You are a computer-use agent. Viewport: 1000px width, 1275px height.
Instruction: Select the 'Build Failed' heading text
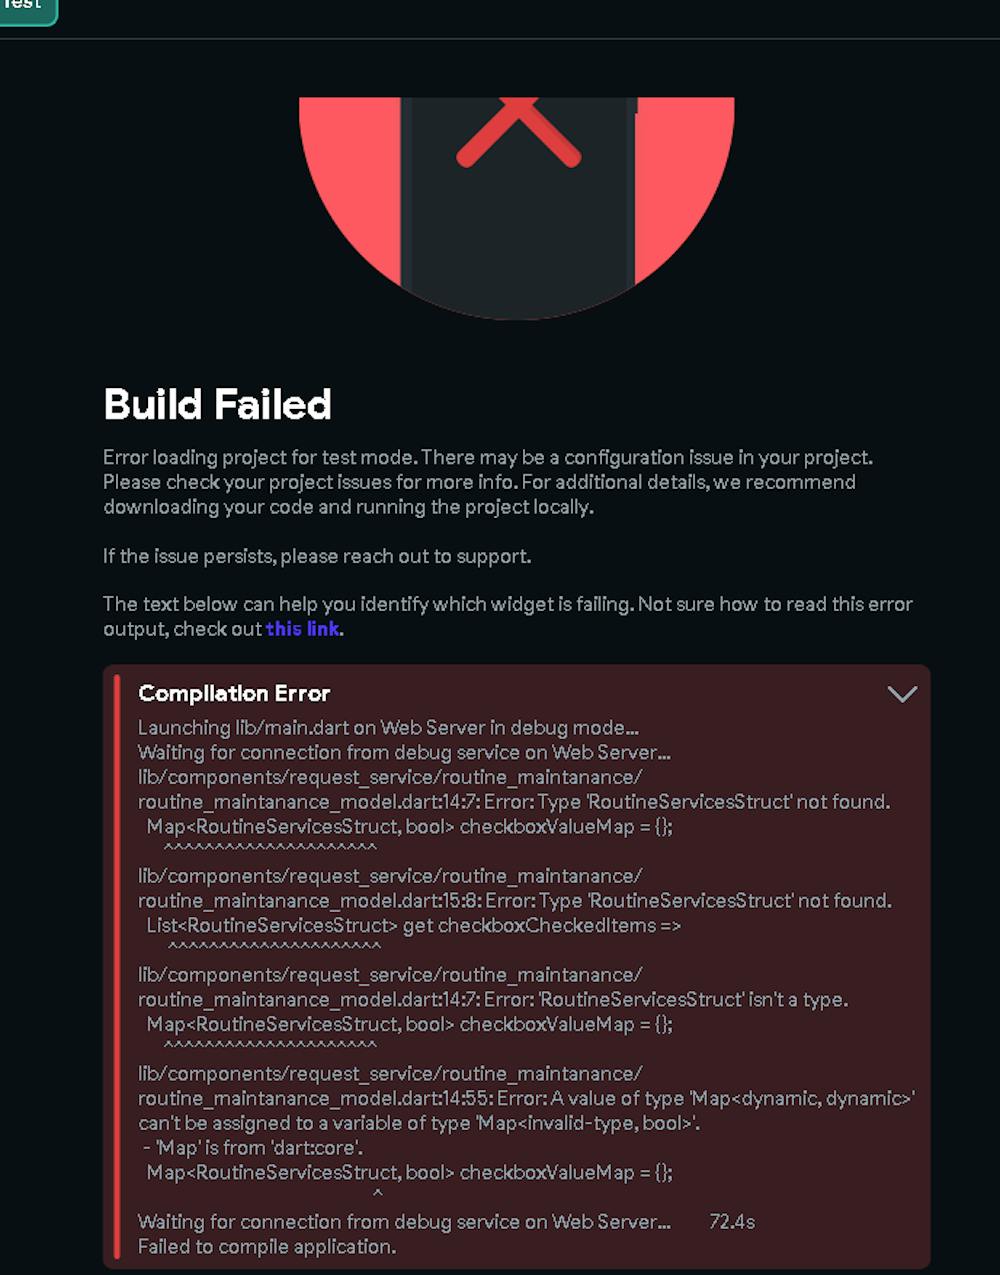[217, 405]
